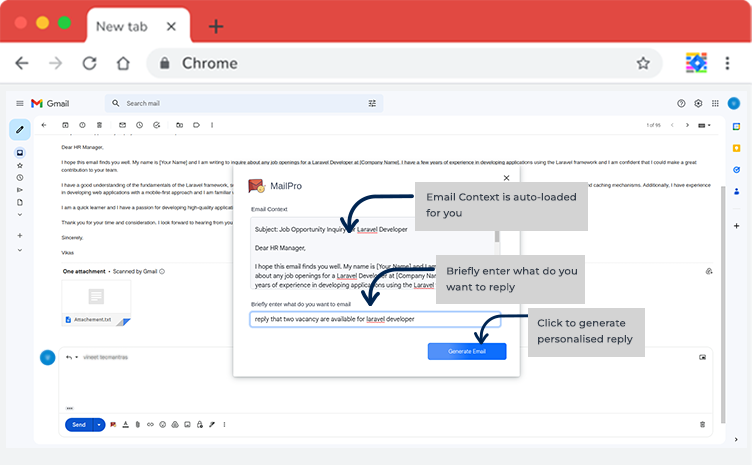Screen dimensions: 752x465
Task: Click the Generate Email button
Action: click(466, 351)
